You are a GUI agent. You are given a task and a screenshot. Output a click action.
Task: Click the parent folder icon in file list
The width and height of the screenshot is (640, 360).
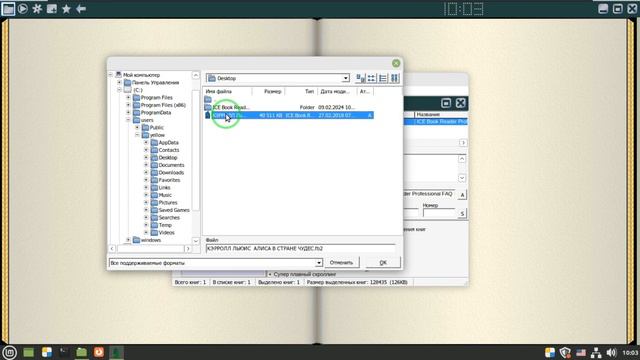pos(208,99)
